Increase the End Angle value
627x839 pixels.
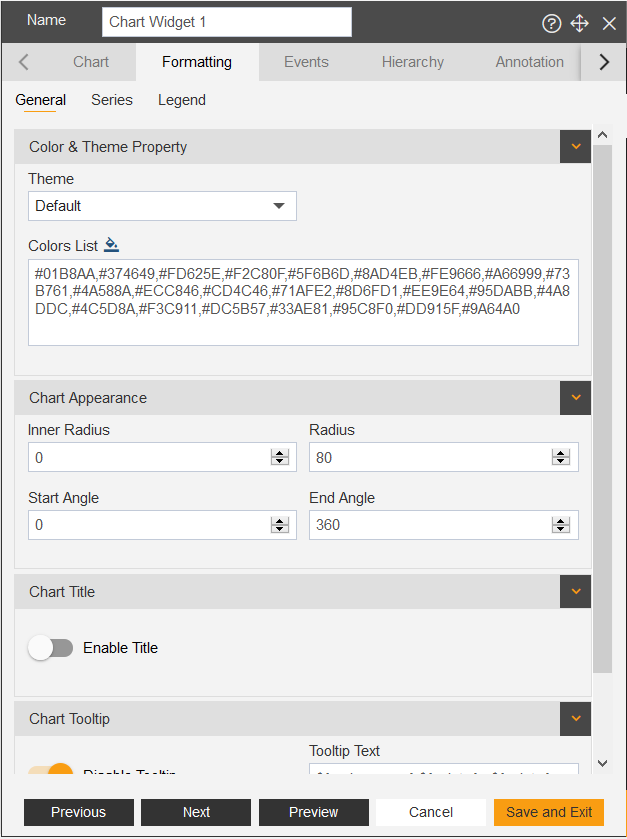pos(561,521)
